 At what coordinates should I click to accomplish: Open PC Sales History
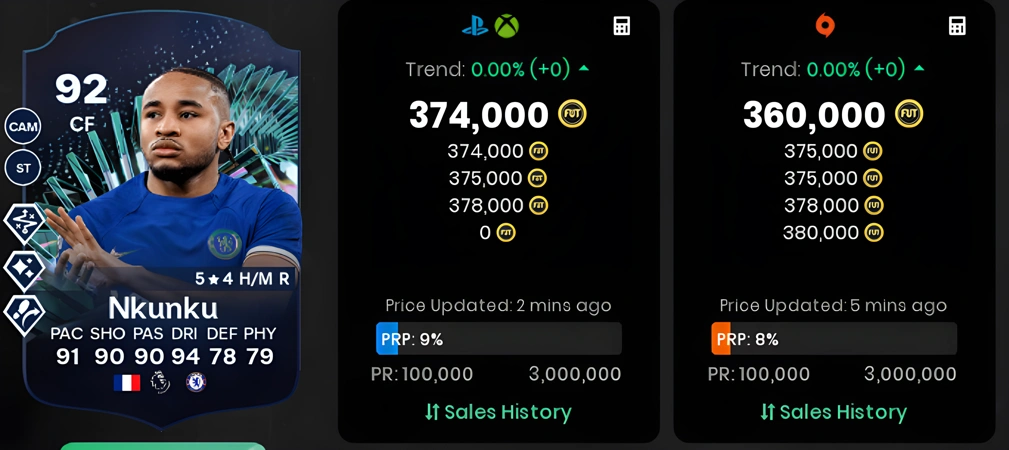click(x=833, y=412)
